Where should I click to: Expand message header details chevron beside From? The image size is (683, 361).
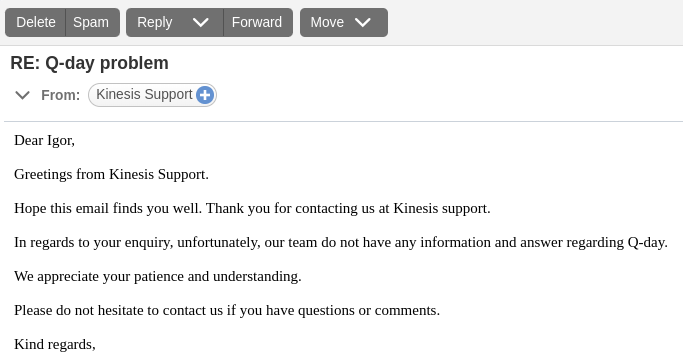[x=22, y=95]
